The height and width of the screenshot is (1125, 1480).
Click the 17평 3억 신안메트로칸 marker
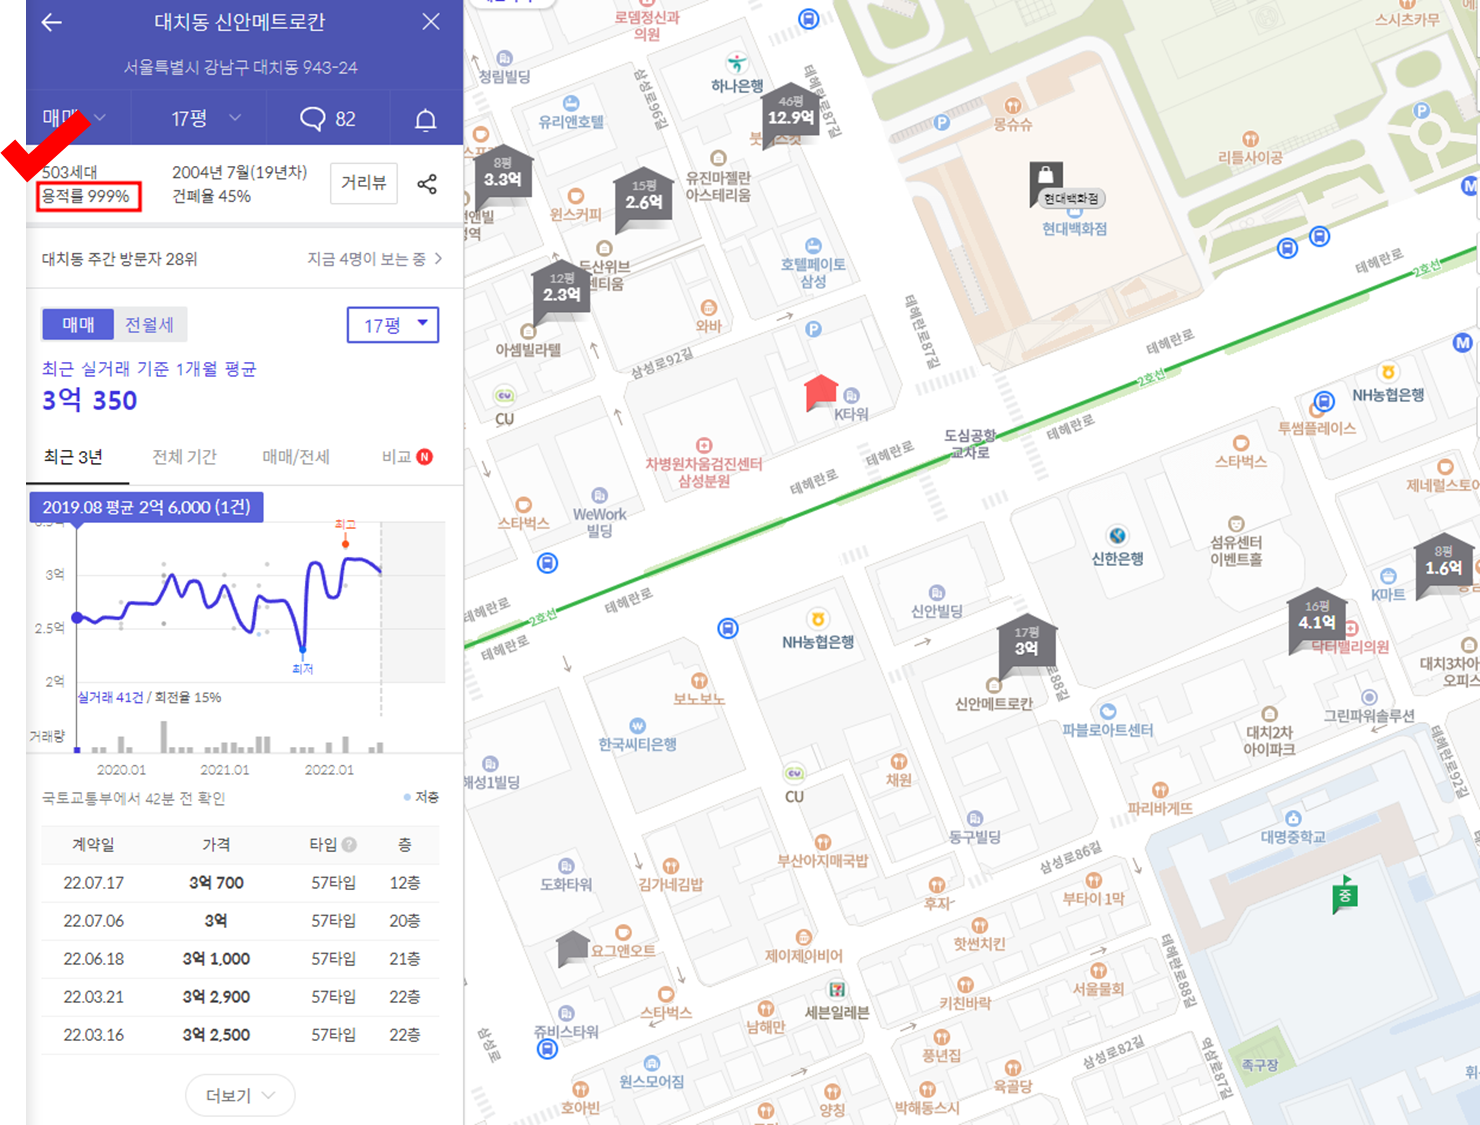(x=1027, y=645)
